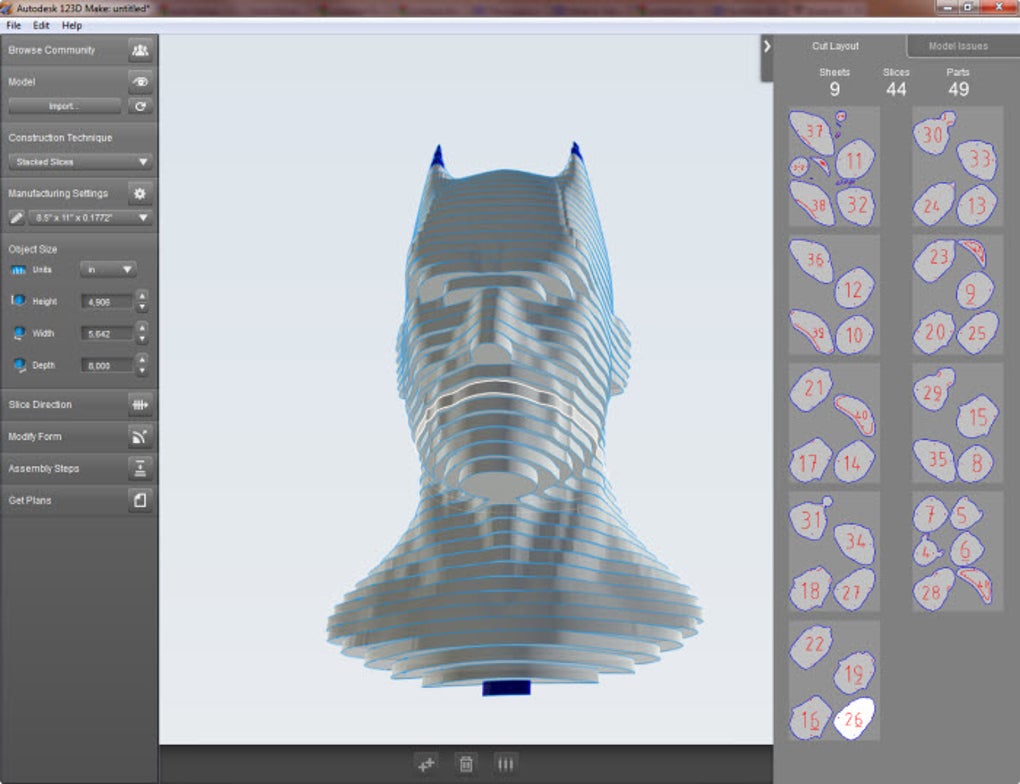This screenshot has height=784, width=1020.
Task: Select part 30 in cut layout
Action: click(933, 134)
